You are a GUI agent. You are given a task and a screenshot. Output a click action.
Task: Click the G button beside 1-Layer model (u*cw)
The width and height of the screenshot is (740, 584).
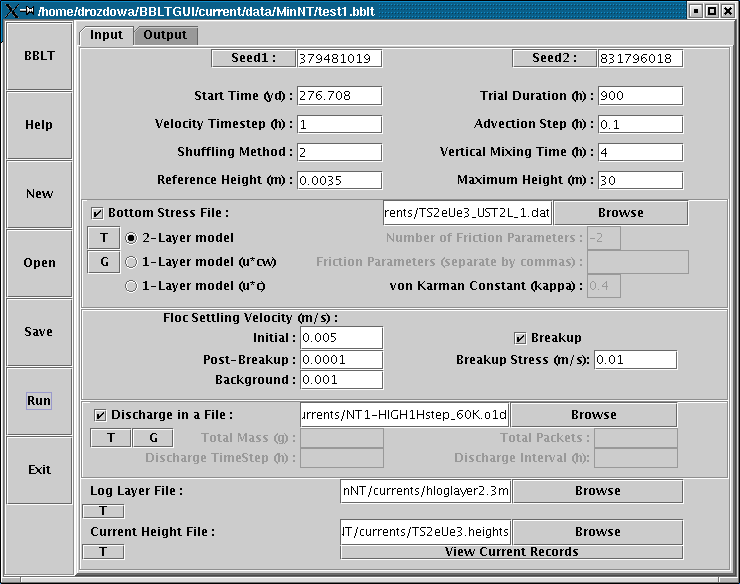[103, 262]
